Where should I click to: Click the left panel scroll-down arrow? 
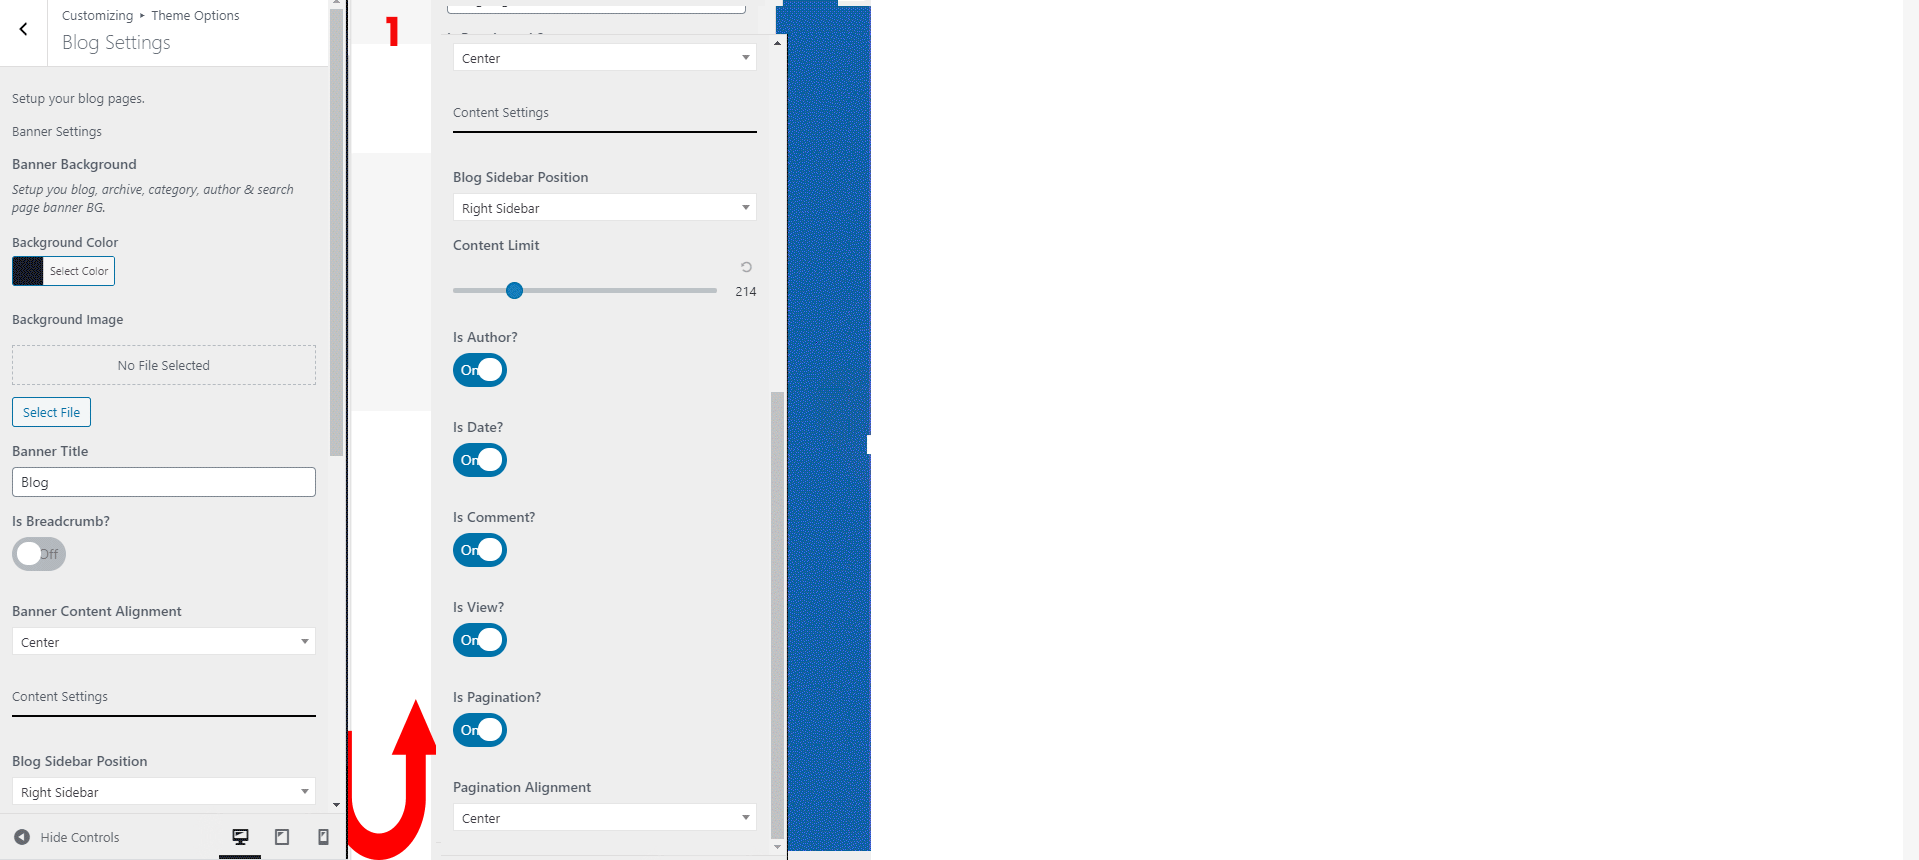(336, 804)
